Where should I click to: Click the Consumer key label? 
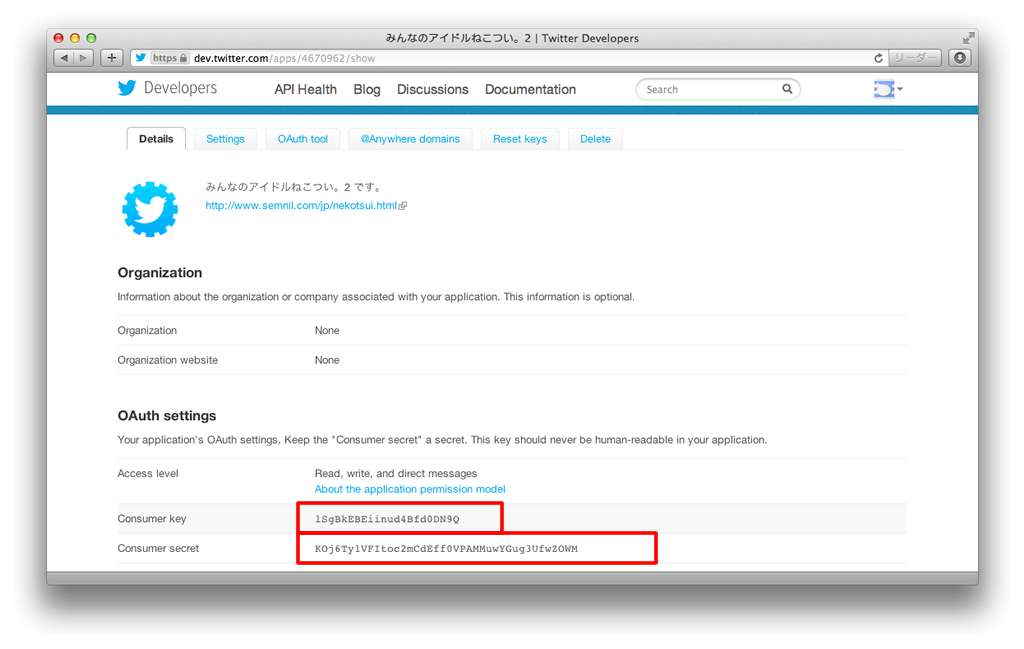point(152,519)
